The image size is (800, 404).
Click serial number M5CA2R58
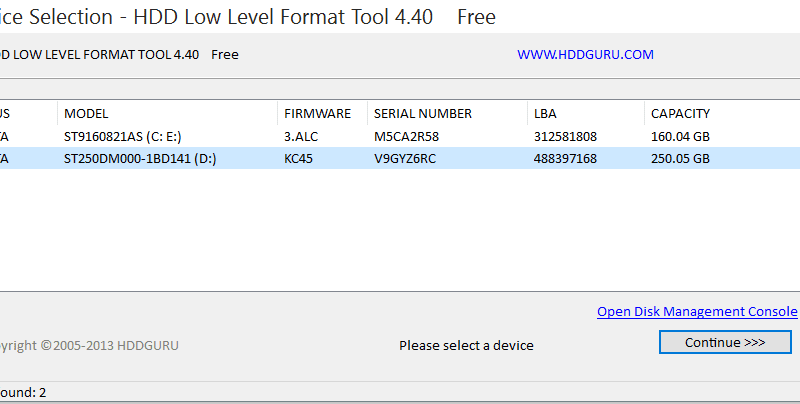pyautogui.click(x=406, y=137)
